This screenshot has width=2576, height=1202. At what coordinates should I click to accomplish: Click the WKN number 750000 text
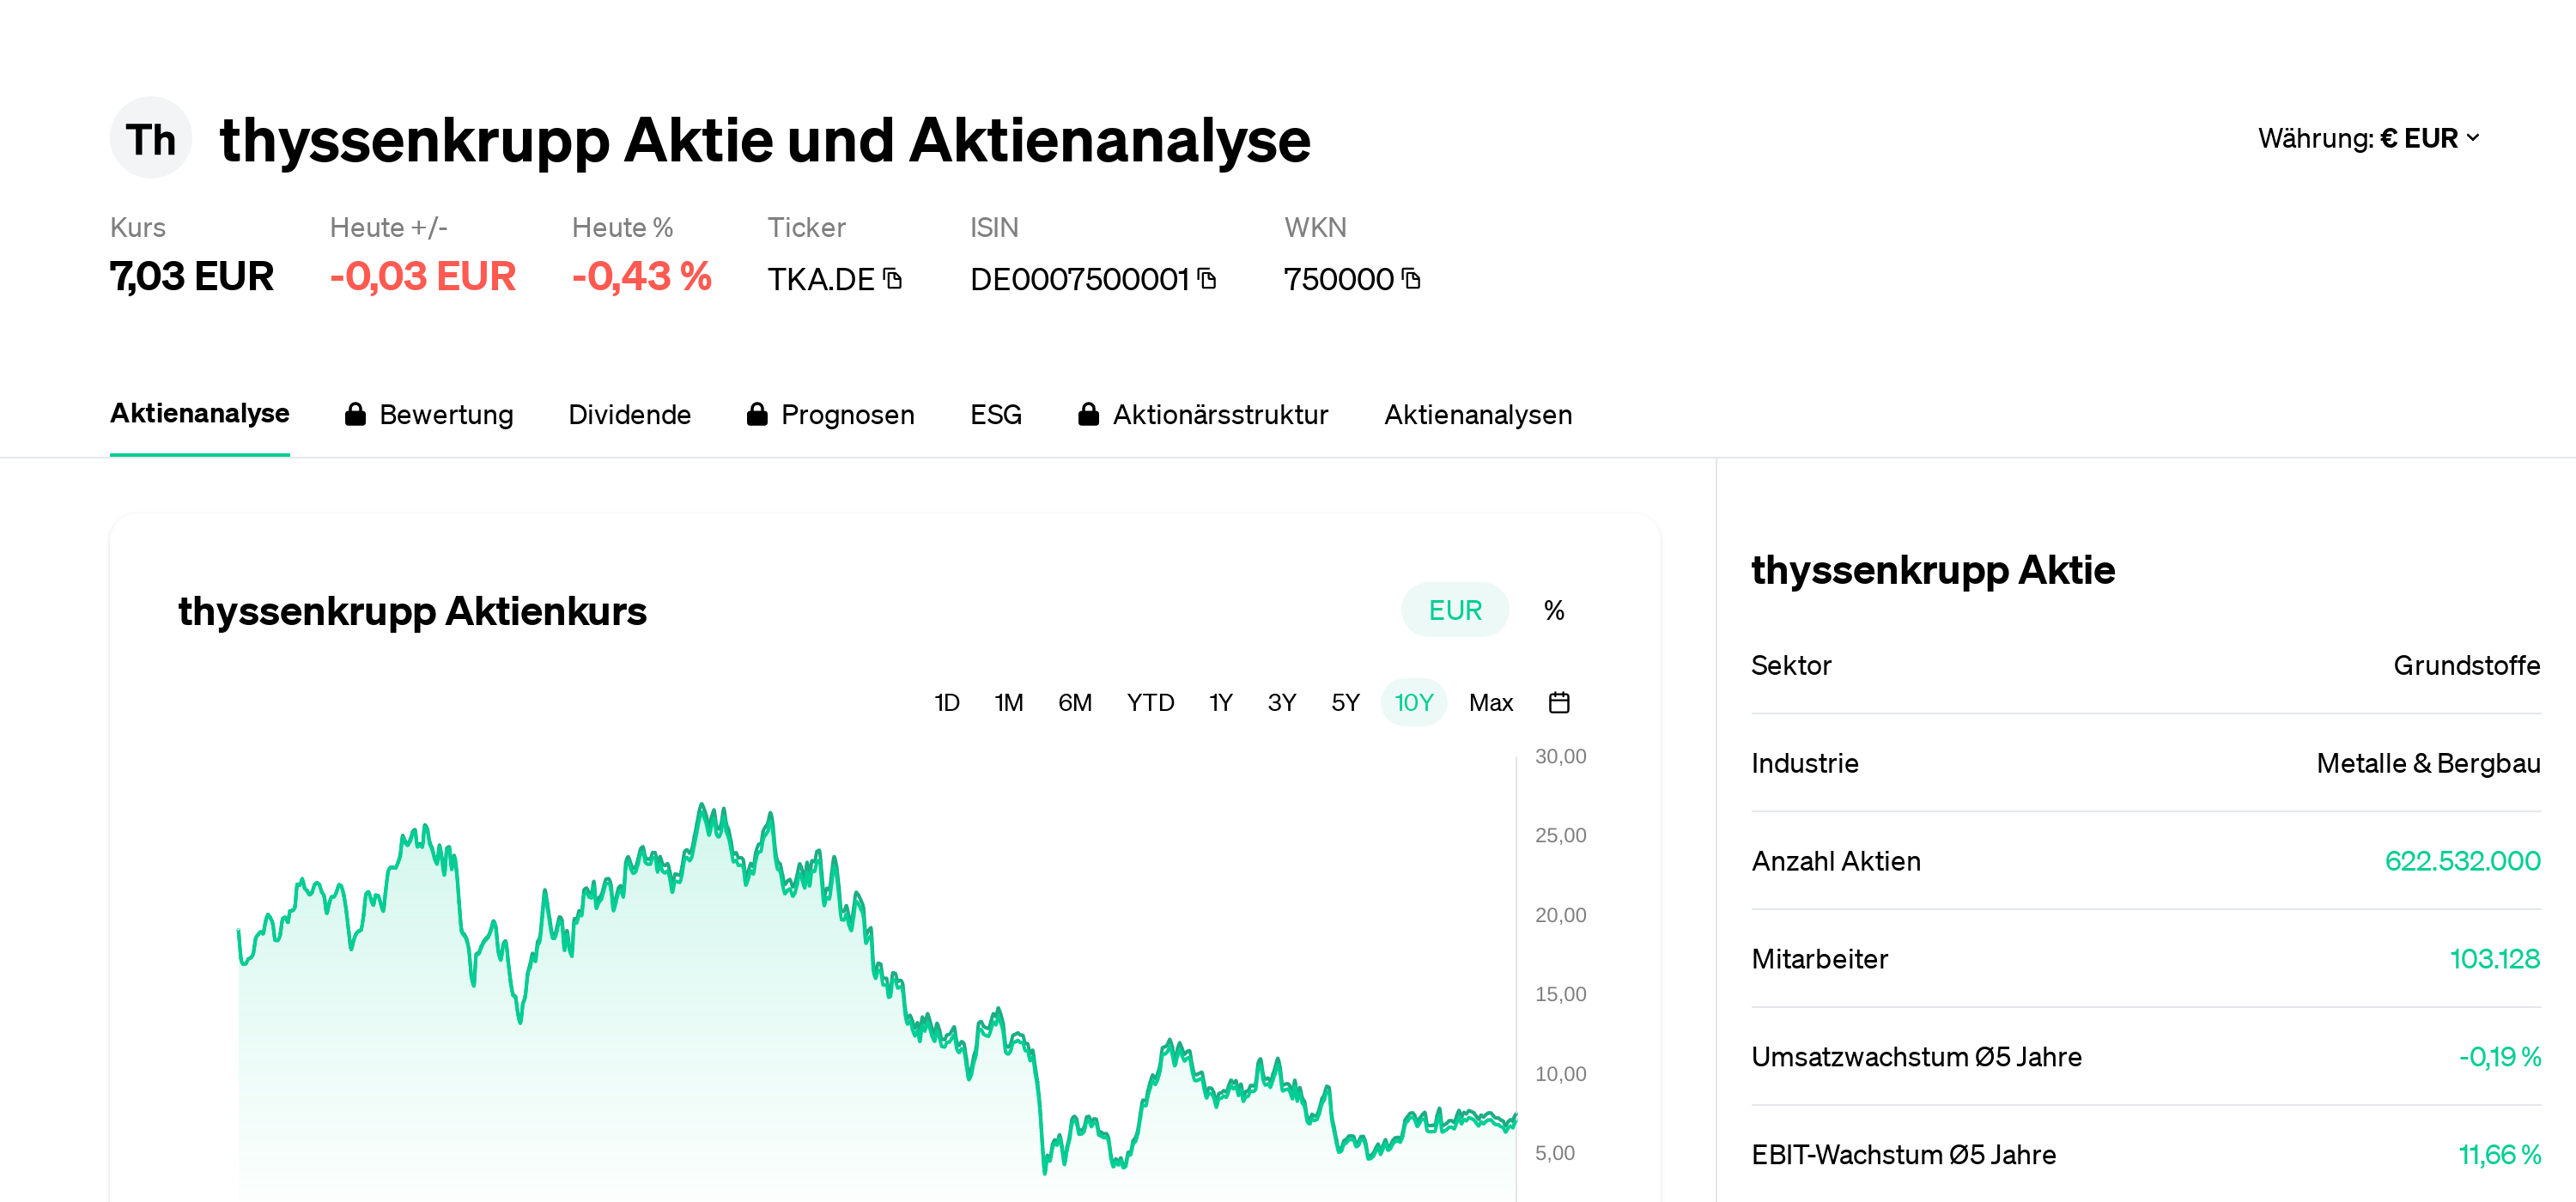(x=1339, y=279)
